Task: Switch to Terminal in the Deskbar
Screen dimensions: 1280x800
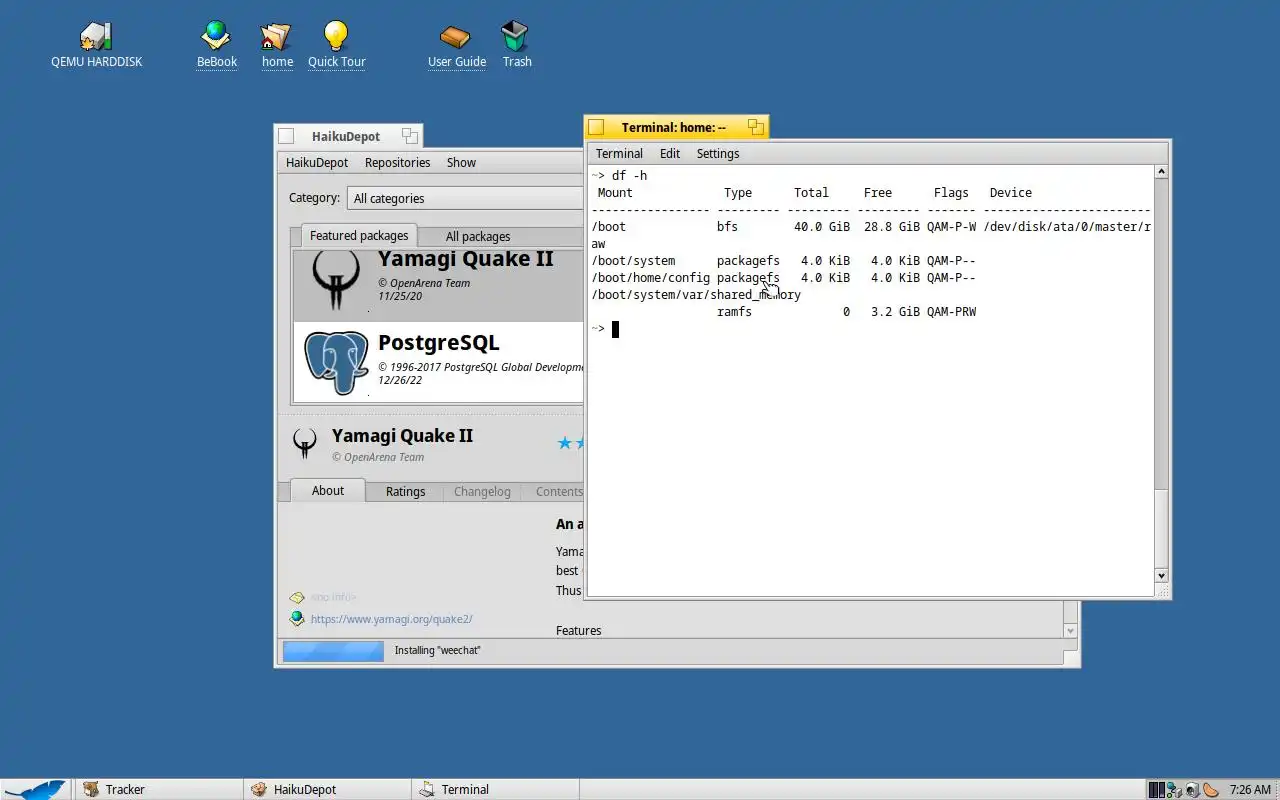Action: (495, 789)
